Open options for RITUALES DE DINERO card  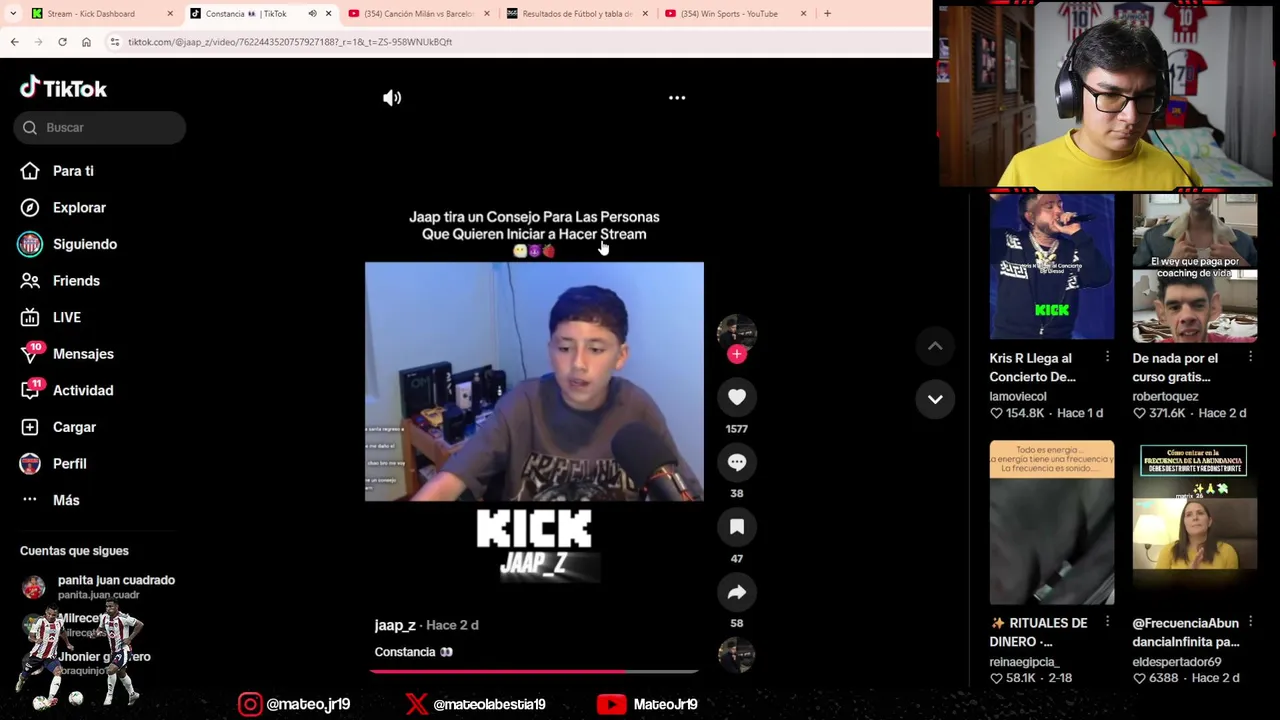[1107, 622]
